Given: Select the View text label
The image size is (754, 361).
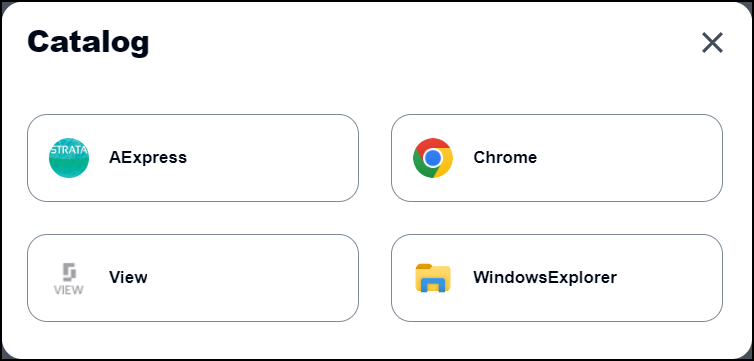Looking at the screenshot, I should click(x=128, y=277).
